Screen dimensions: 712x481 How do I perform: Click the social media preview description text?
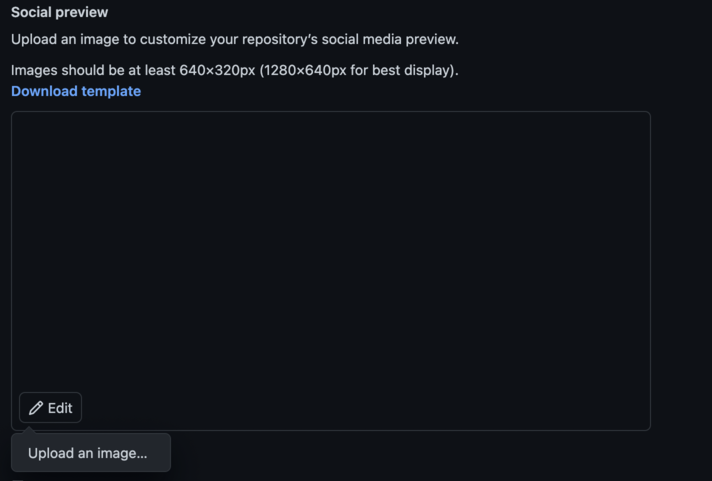pos(235,40)
